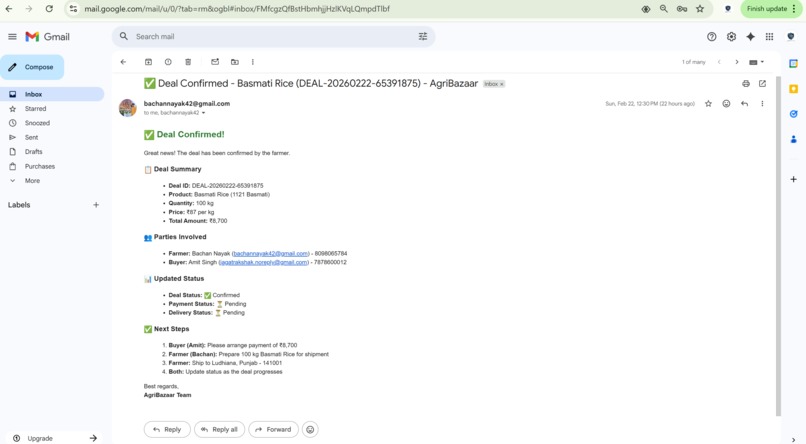Open Google Tasks side panel

794,114
